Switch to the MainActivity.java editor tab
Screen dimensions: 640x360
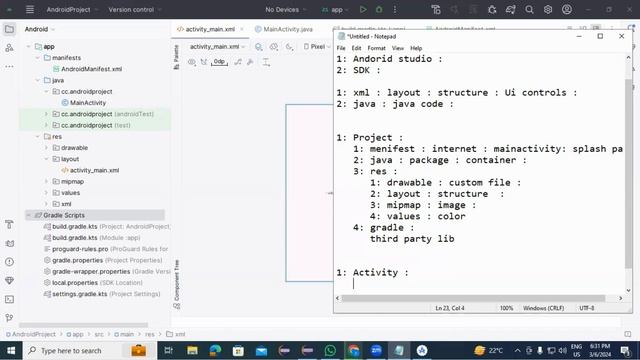pyautogui.click(x=284, y=29)
